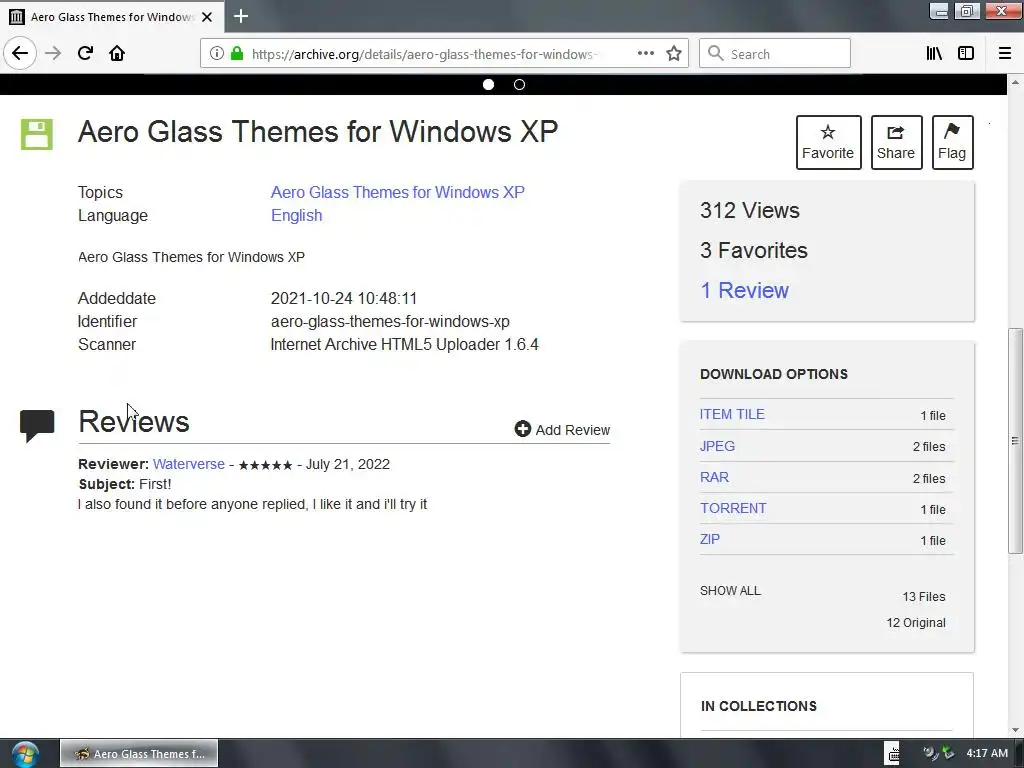Expand the RAR download option
This screenshot has height=768, width=1024.
click(714, 477)
